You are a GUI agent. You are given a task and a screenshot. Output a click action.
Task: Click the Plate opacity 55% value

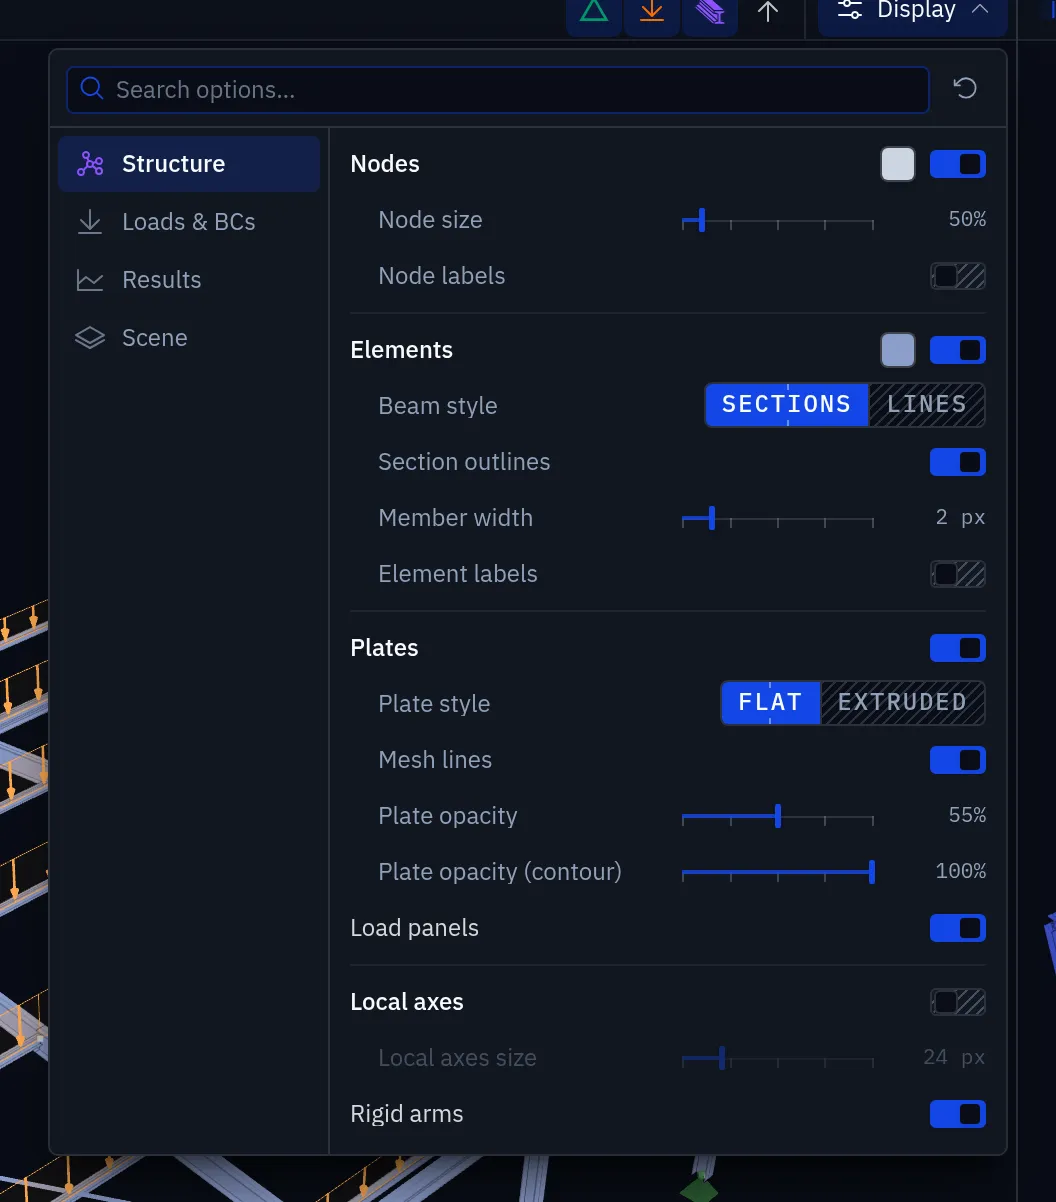967,816
